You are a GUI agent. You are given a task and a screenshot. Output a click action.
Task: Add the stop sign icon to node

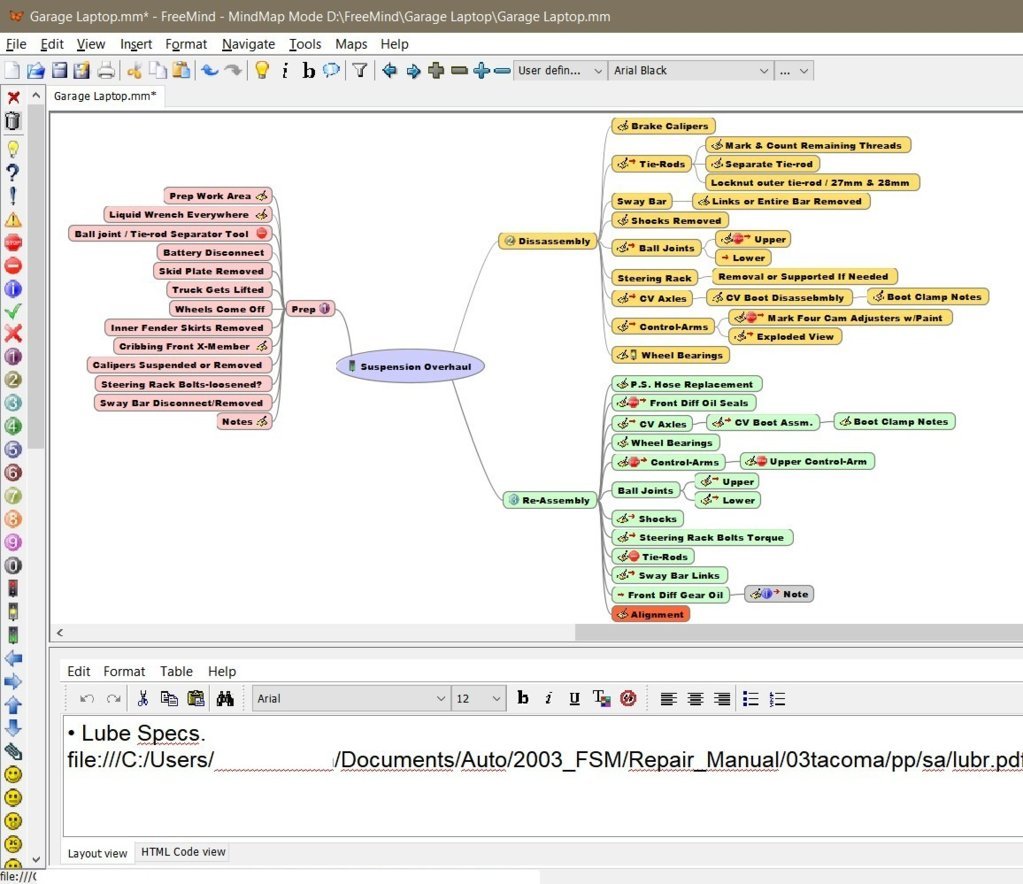click(13, 243)
